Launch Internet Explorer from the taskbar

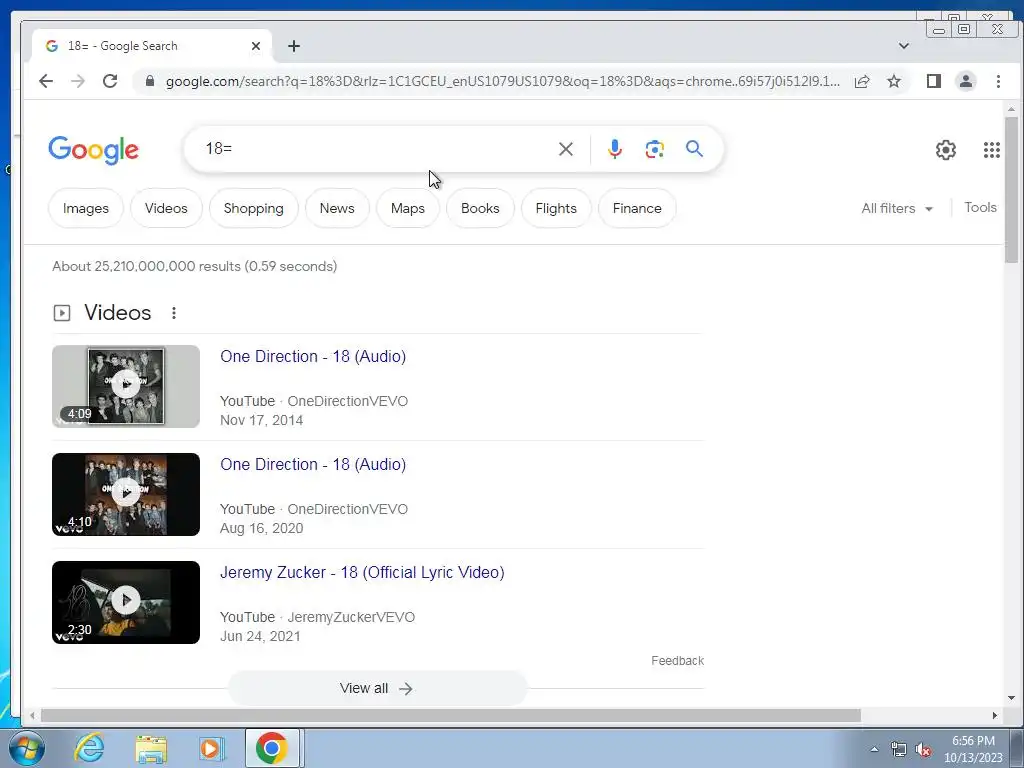coord(89,748)
